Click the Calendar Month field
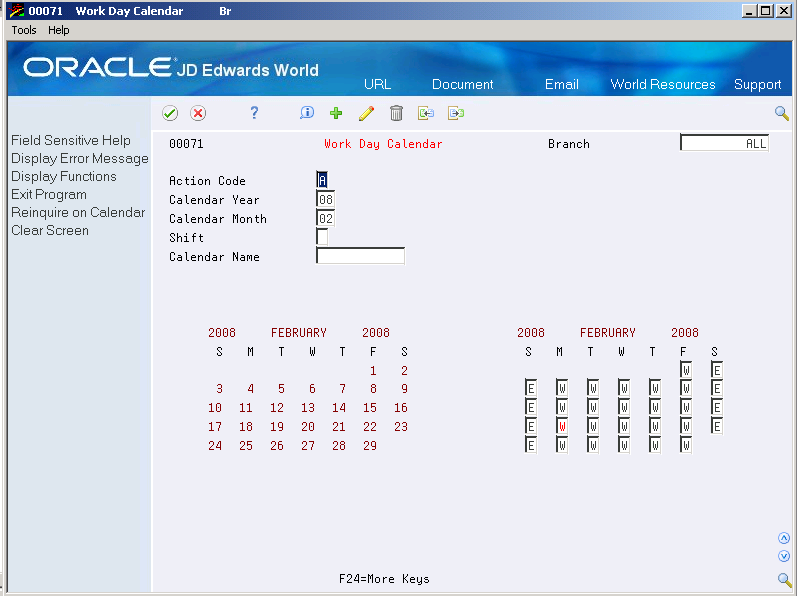Image resolution: width=797 pixels, height=596 pixels. click(325, 218)
